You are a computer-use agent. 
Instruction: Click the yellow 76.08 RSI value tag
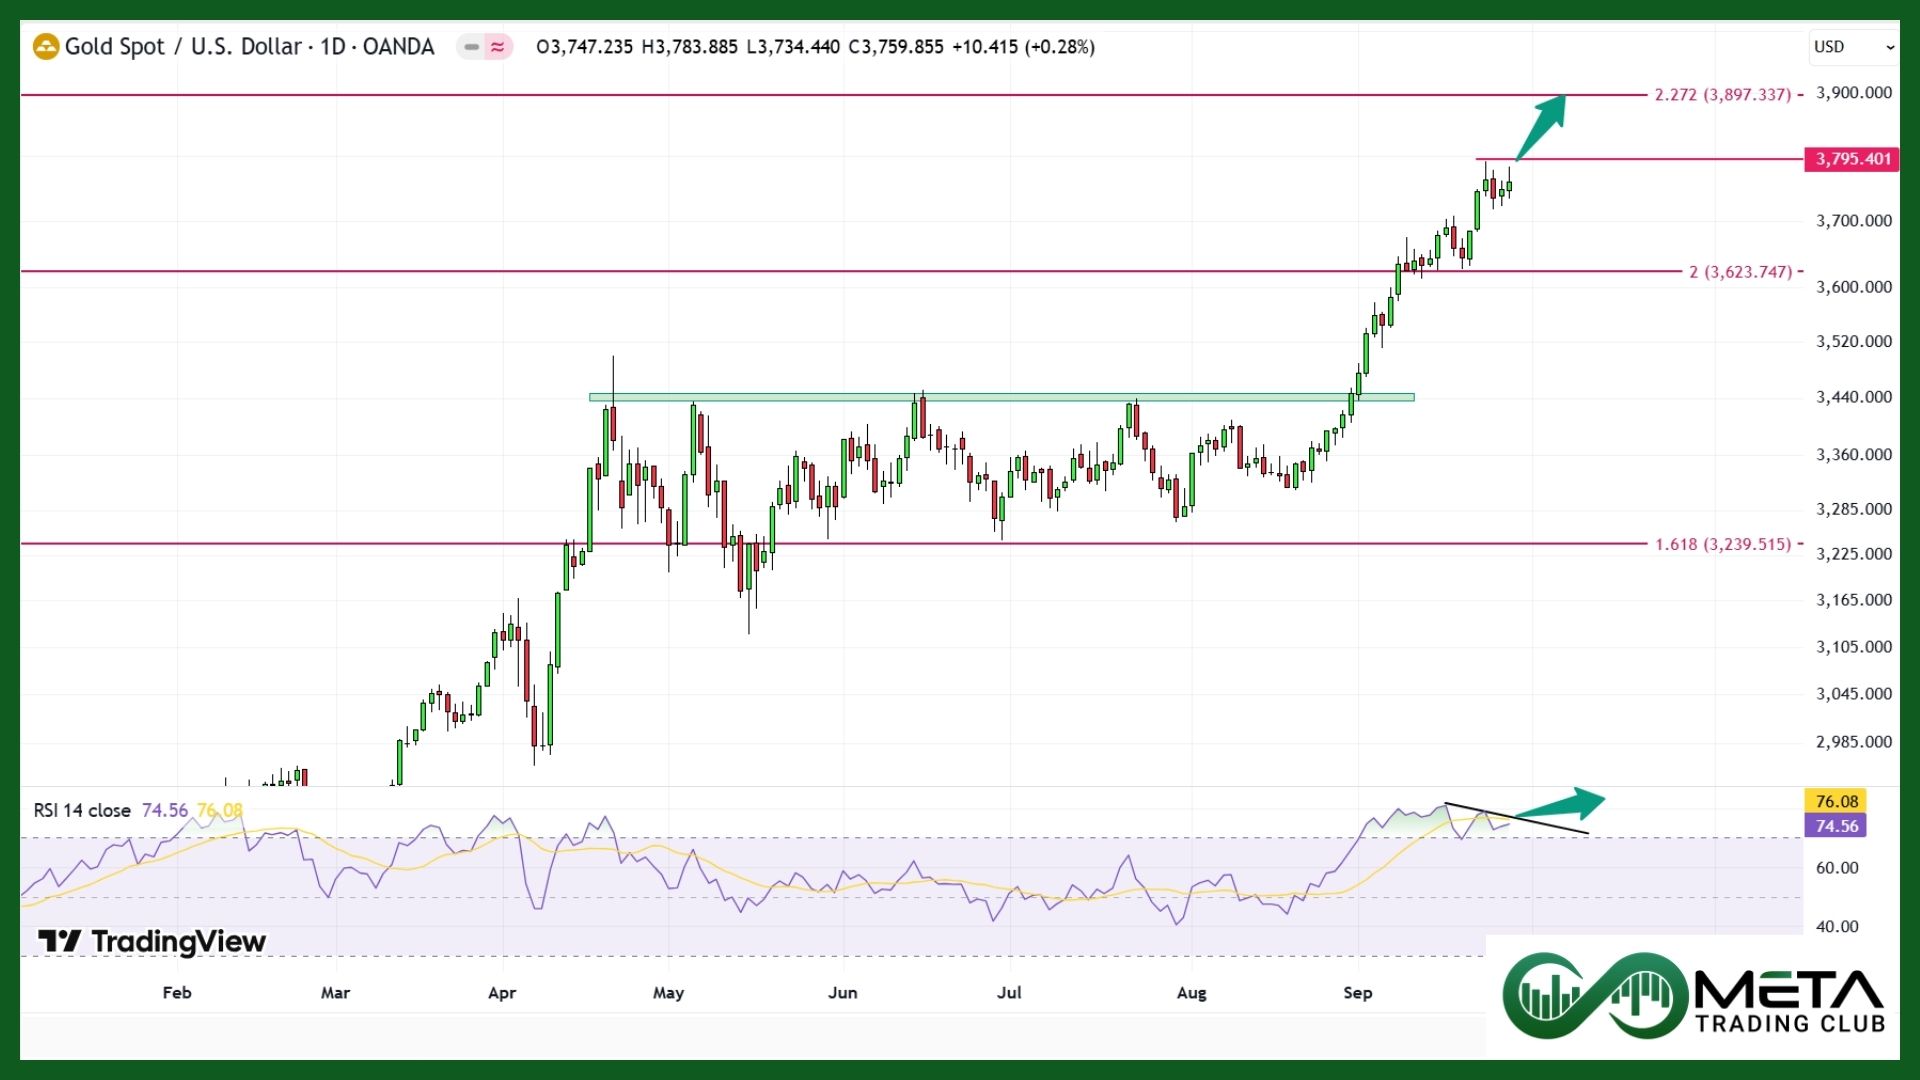coord(1836,801)
